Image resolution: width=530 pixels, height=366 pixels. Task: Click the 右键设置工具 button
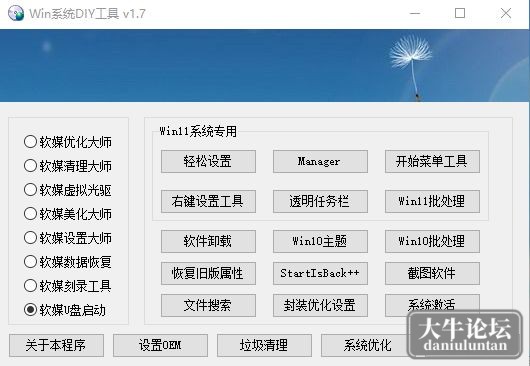pyautogui.click(x=208, y=201)
